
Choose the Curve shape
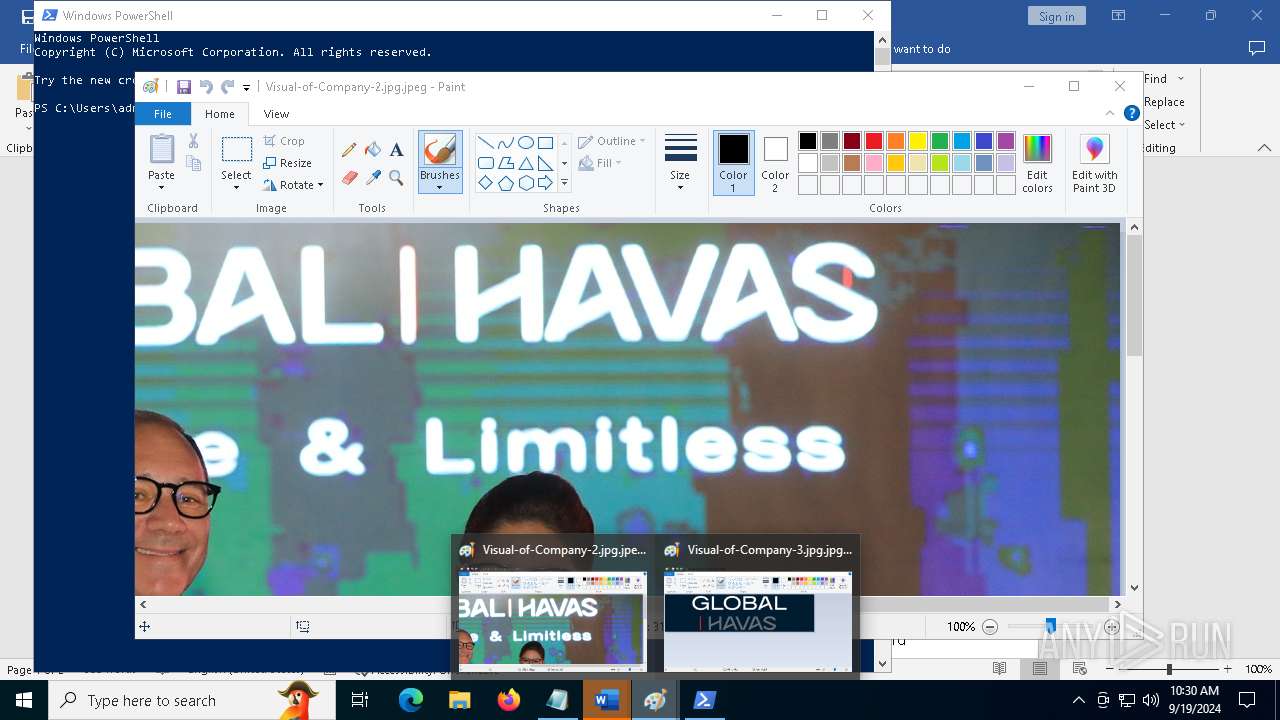point(505,142)
